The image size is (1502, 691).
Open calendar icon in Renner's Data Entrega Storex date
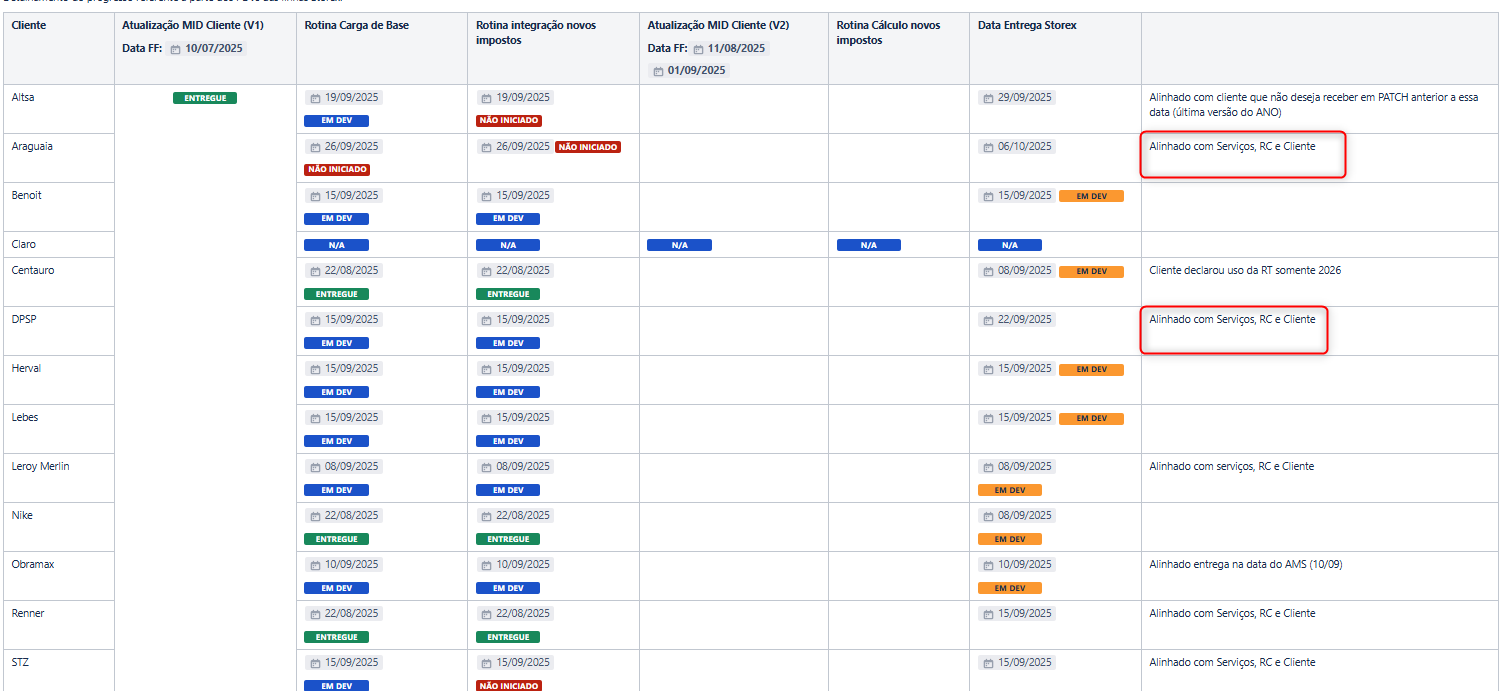(x=988, y=614)
